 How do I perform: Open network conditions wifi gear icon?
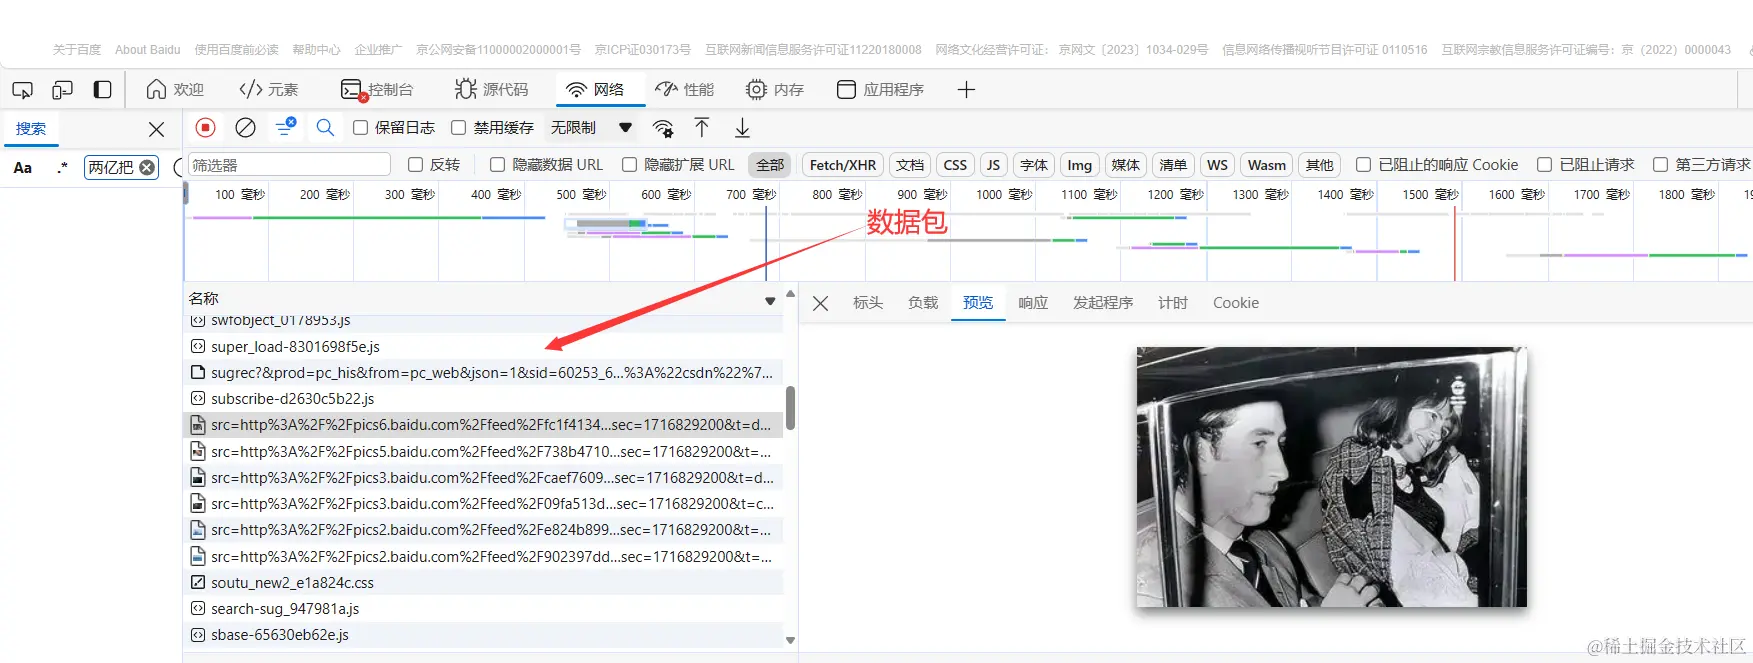click(663, 128)
